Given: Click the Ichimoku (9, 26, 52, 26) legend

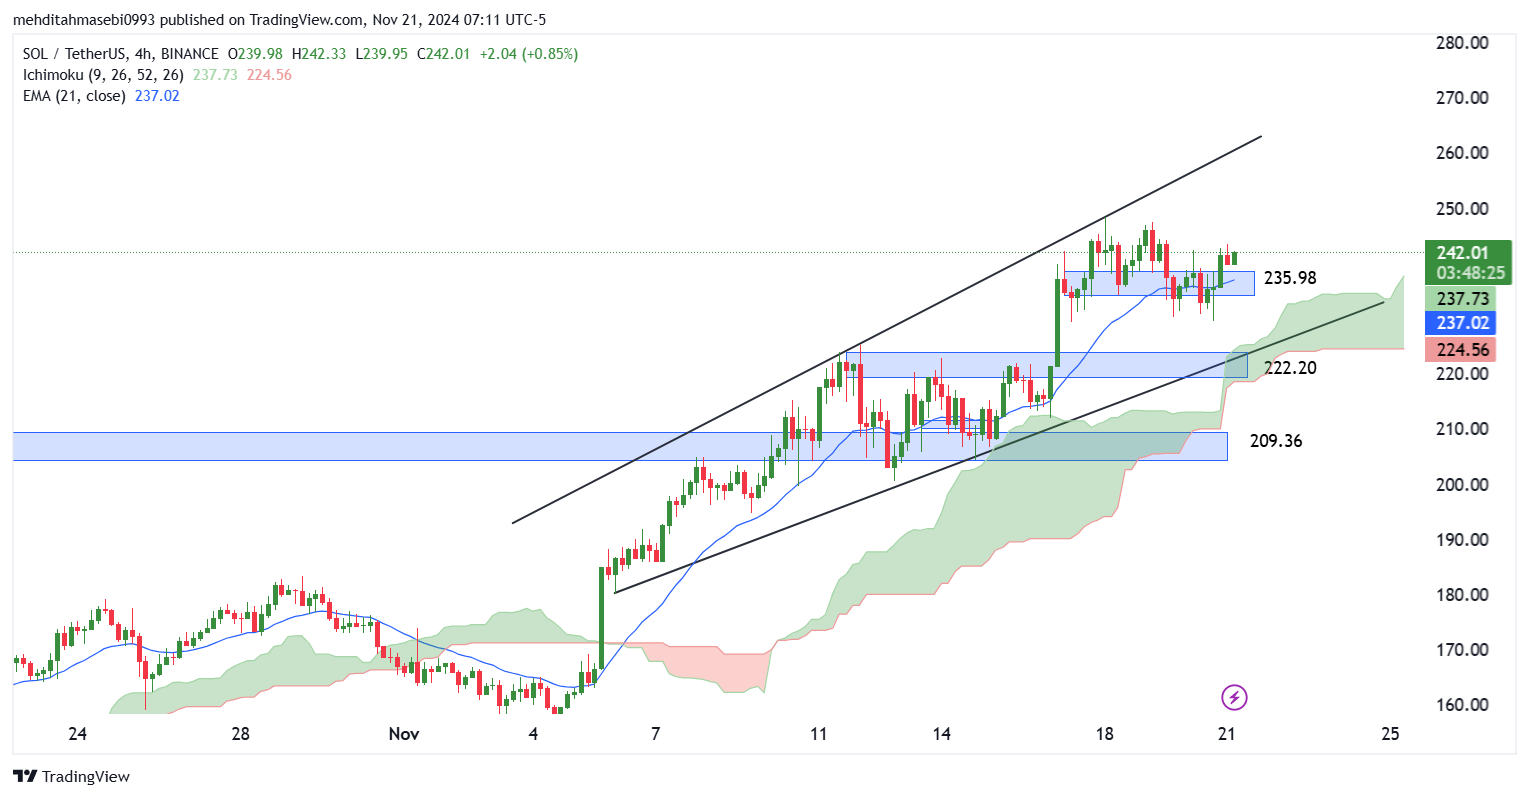Looking at the screenshot, I should 103,75.
